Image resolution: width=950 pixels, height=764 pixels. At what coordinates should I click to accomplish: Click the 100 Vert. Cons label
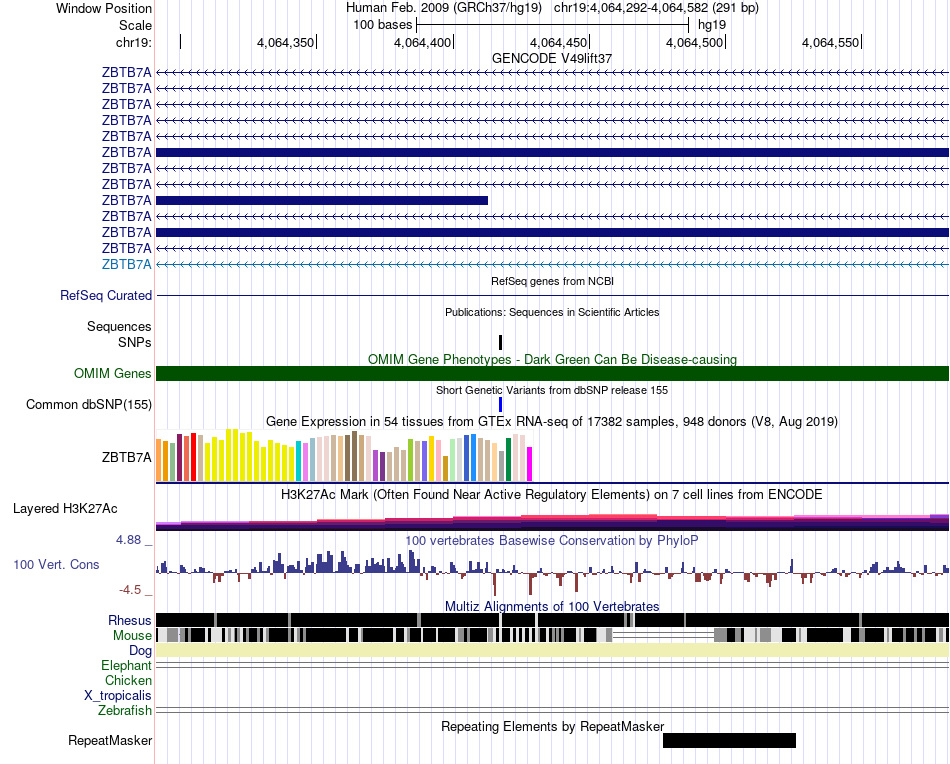56,565
